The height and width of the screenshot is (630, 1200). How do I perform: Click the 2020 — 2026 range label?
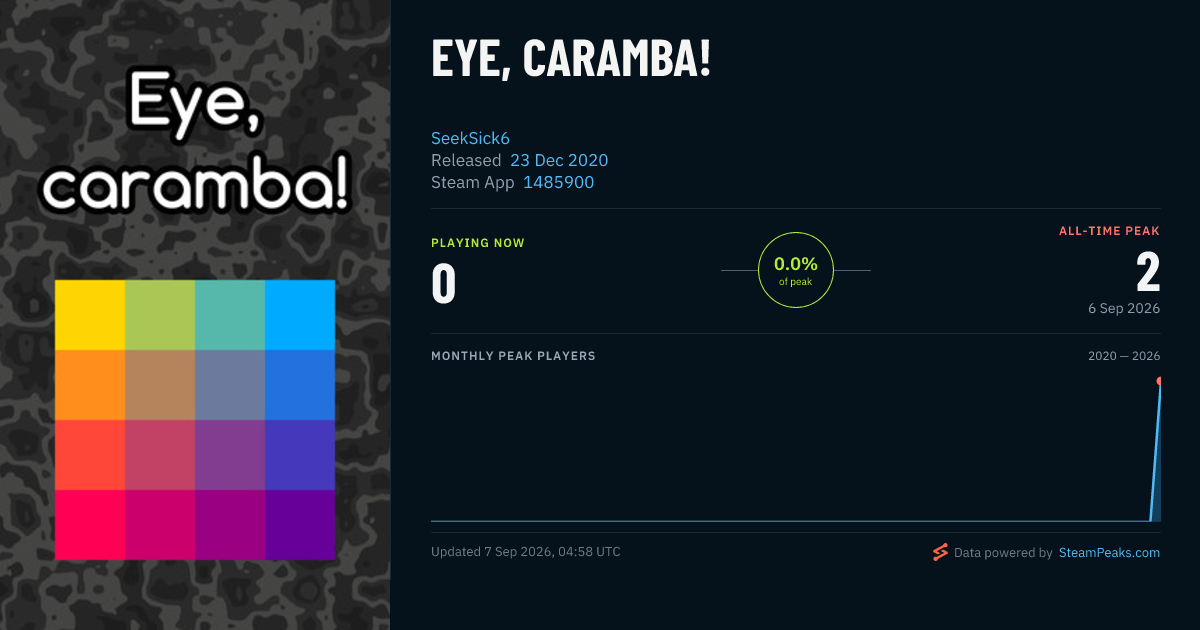(x=1124, y=356)
